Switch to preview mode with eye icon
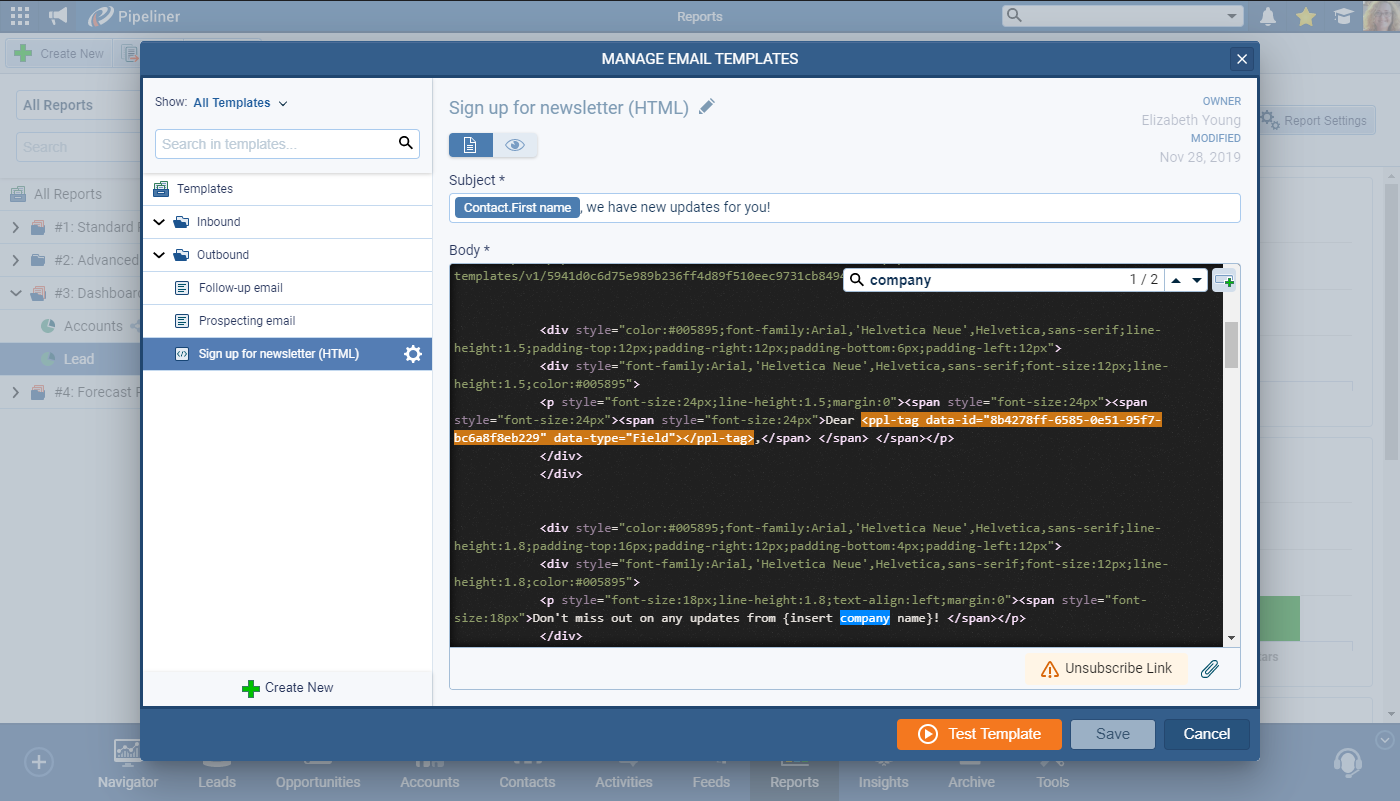The height and width of the screenshot is (801, 1400). pos(515,145)
